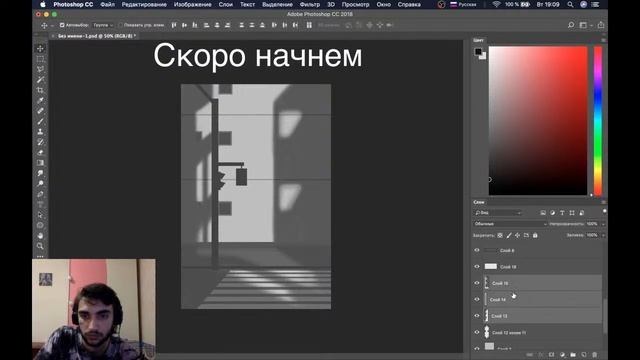Open the Фильтр menu

coord(310,4)
